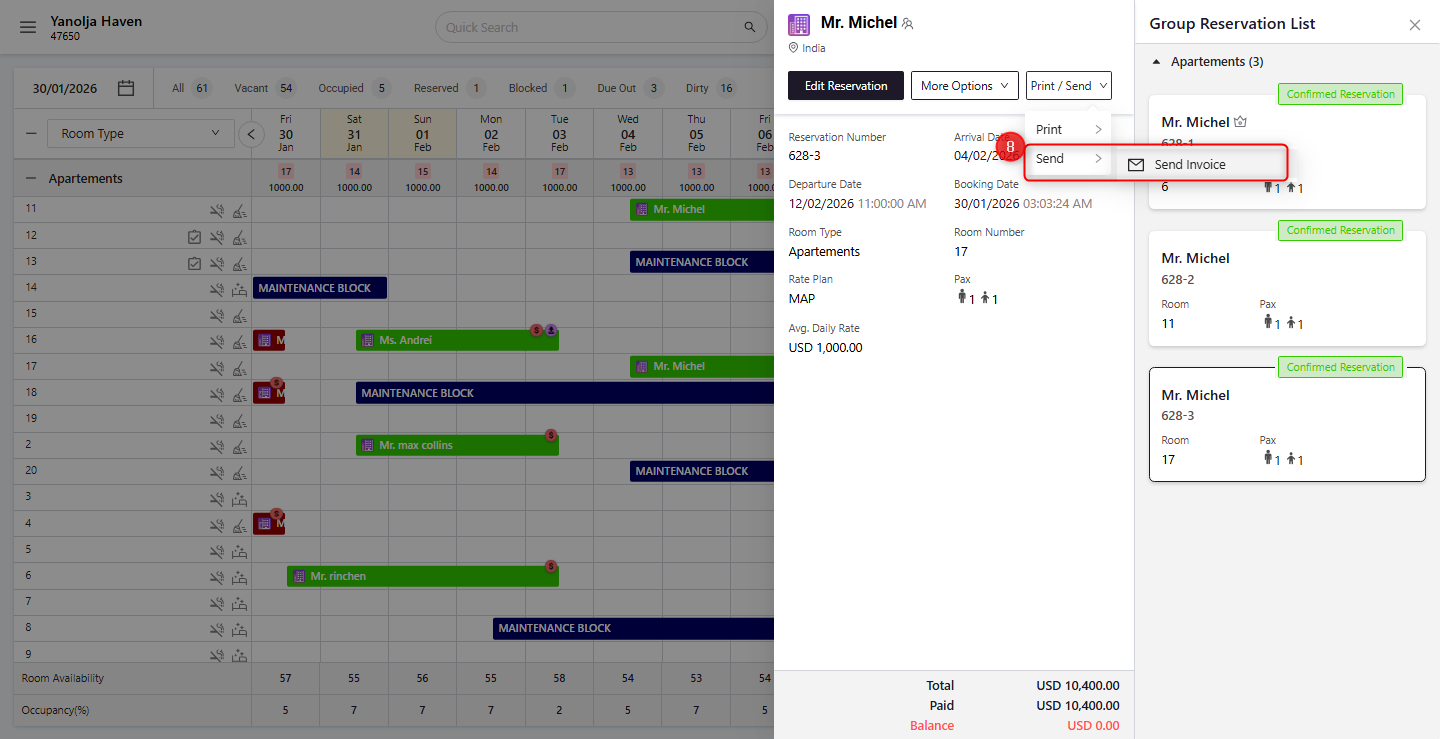The image size is (1440, 739).
Task: Click the checklist icon for room 12
Action: pyautogui.click(x=194, y=237)
